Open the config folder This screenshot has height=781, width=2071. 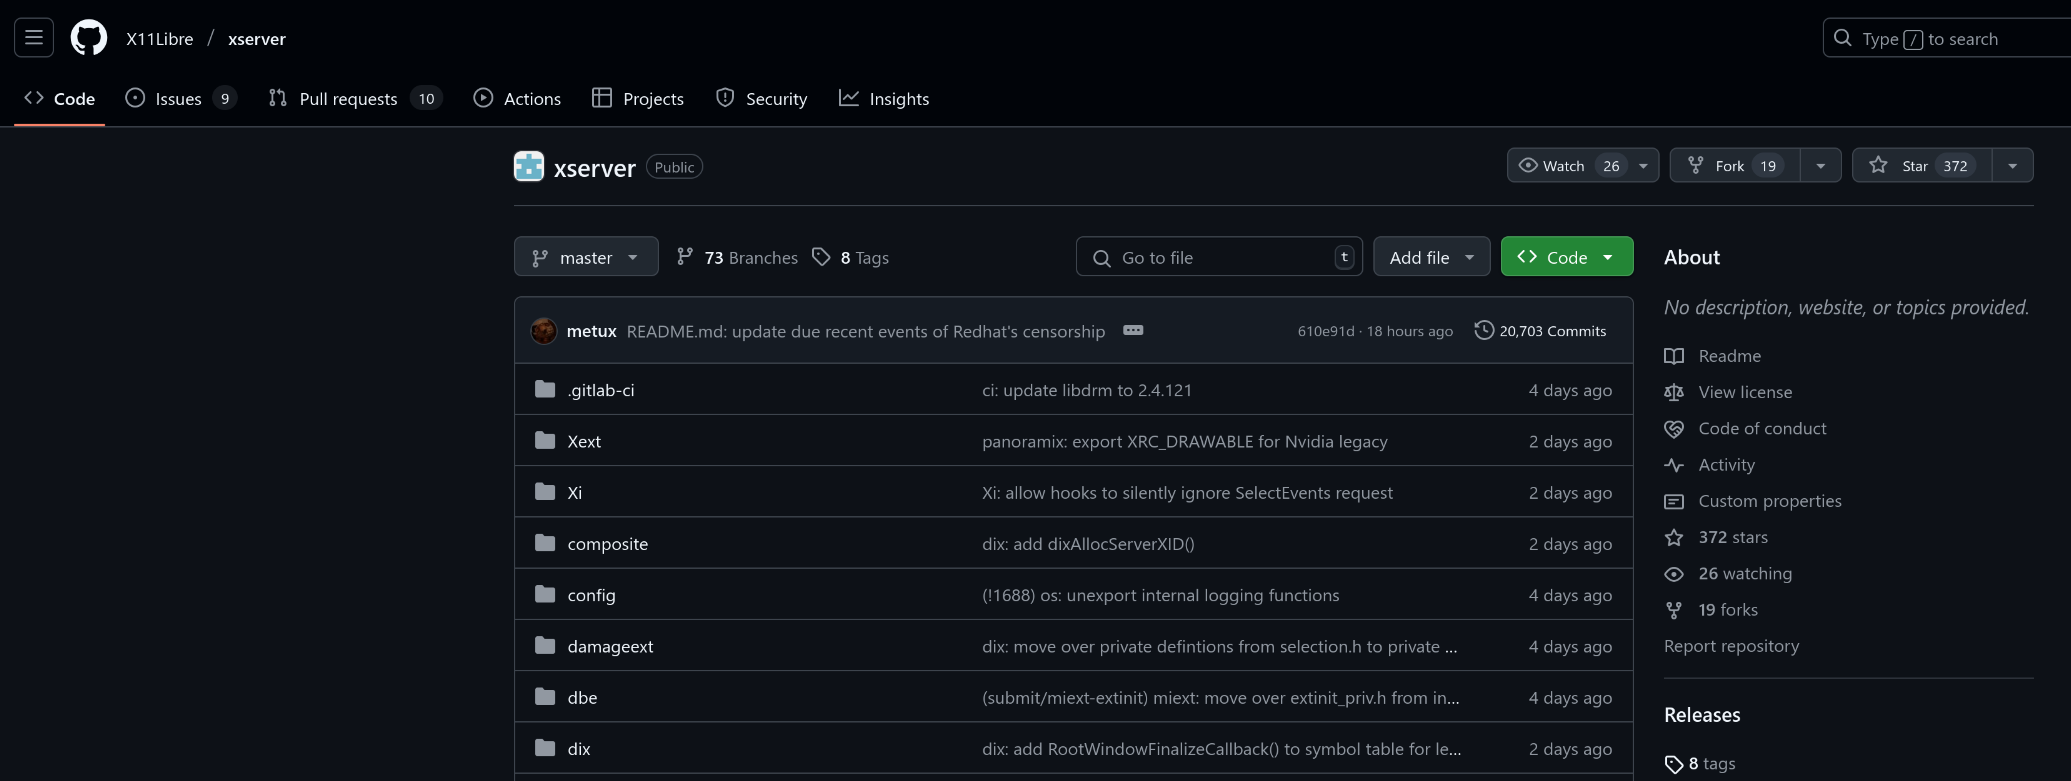click(x=592, y=595)
